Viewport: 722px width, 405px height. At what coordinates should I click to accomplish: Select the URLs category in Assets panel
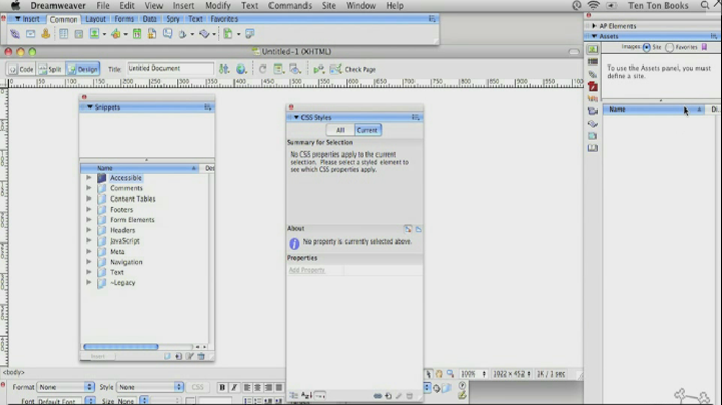[593, 74]
